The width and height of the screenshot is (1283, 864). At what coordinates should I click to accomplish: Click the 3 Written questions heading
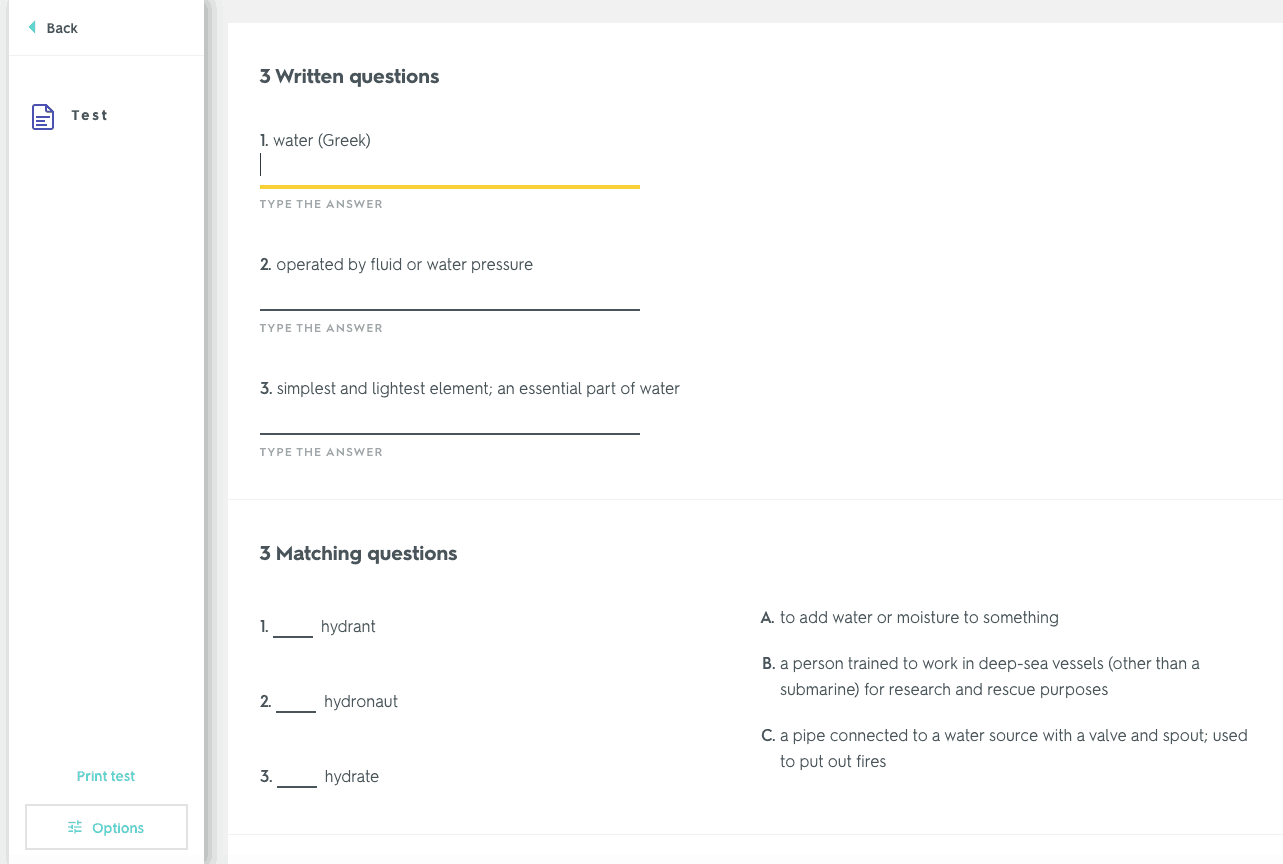click(x=349, y=77)
